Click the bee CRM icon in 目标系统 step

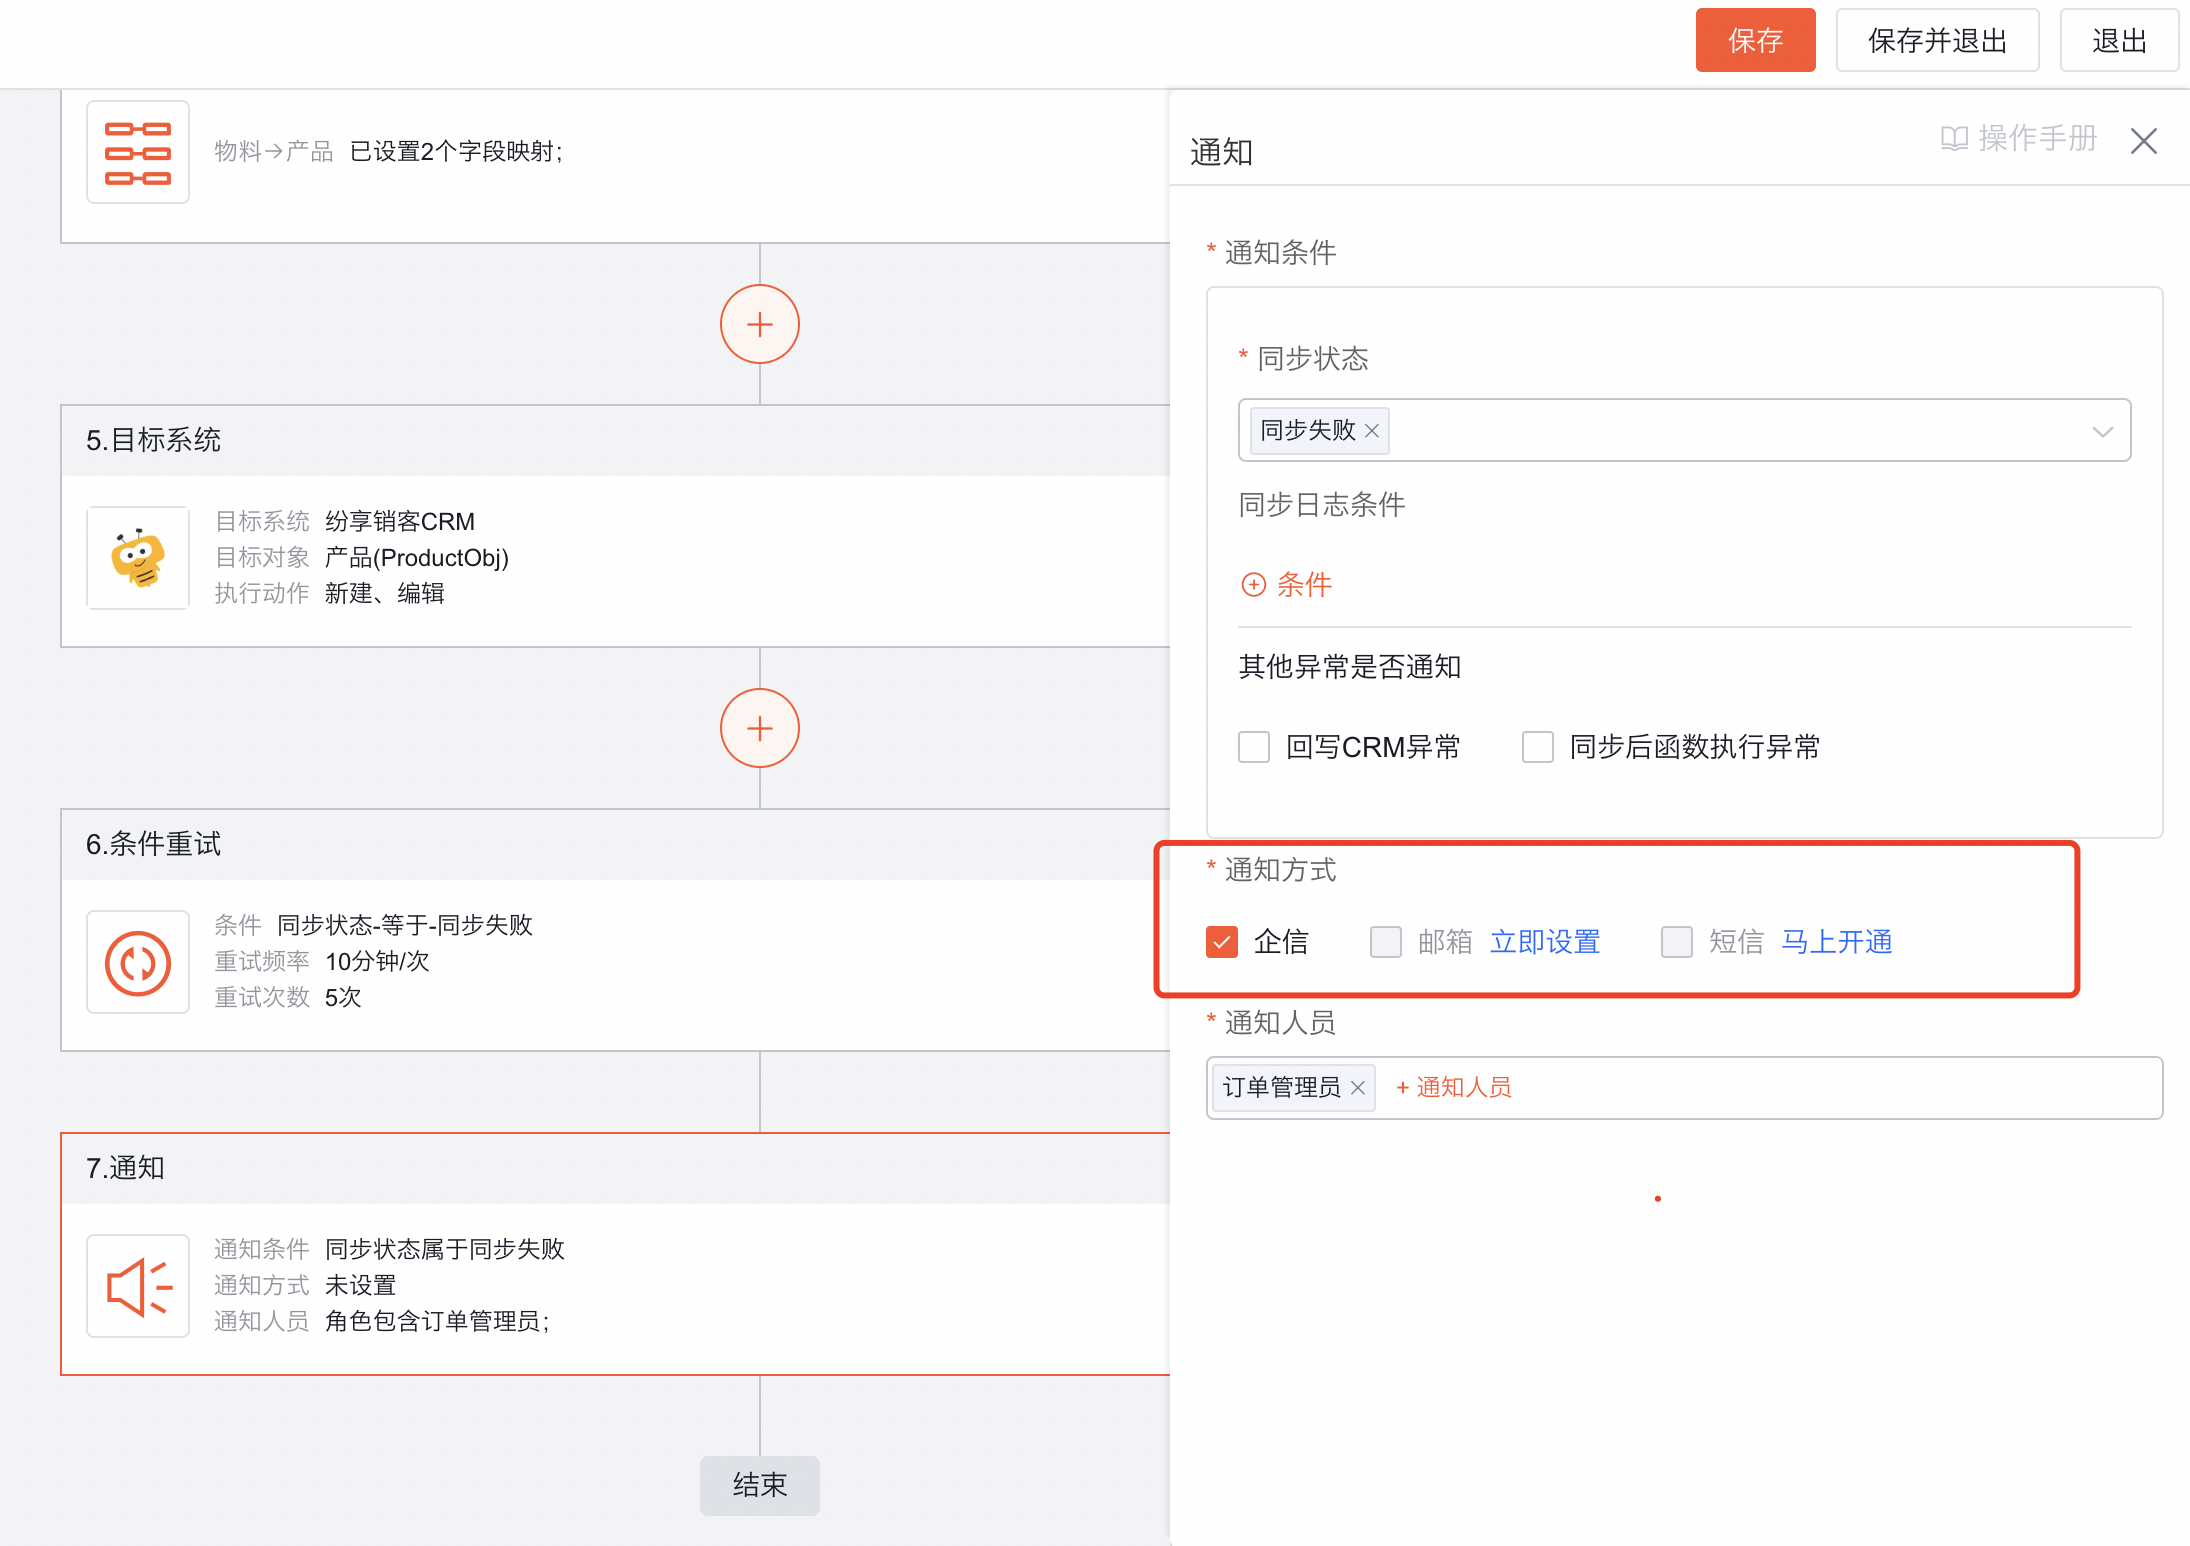pos(137,558)
